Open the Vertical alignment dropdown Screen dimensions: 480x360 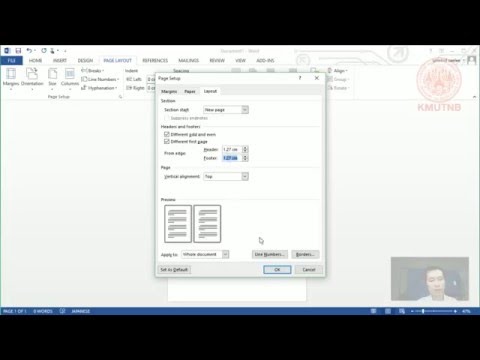click(x=226, y=176)
